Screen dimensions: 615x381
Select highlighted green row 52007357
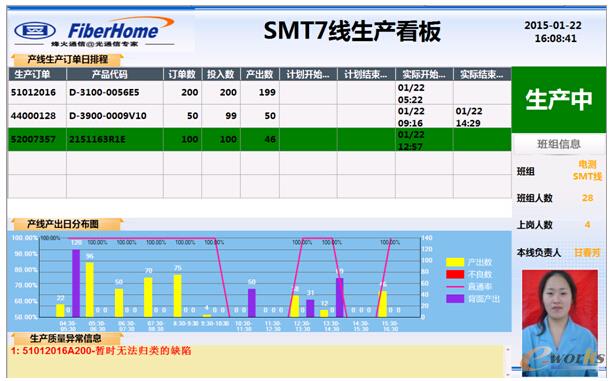[260, 139]
